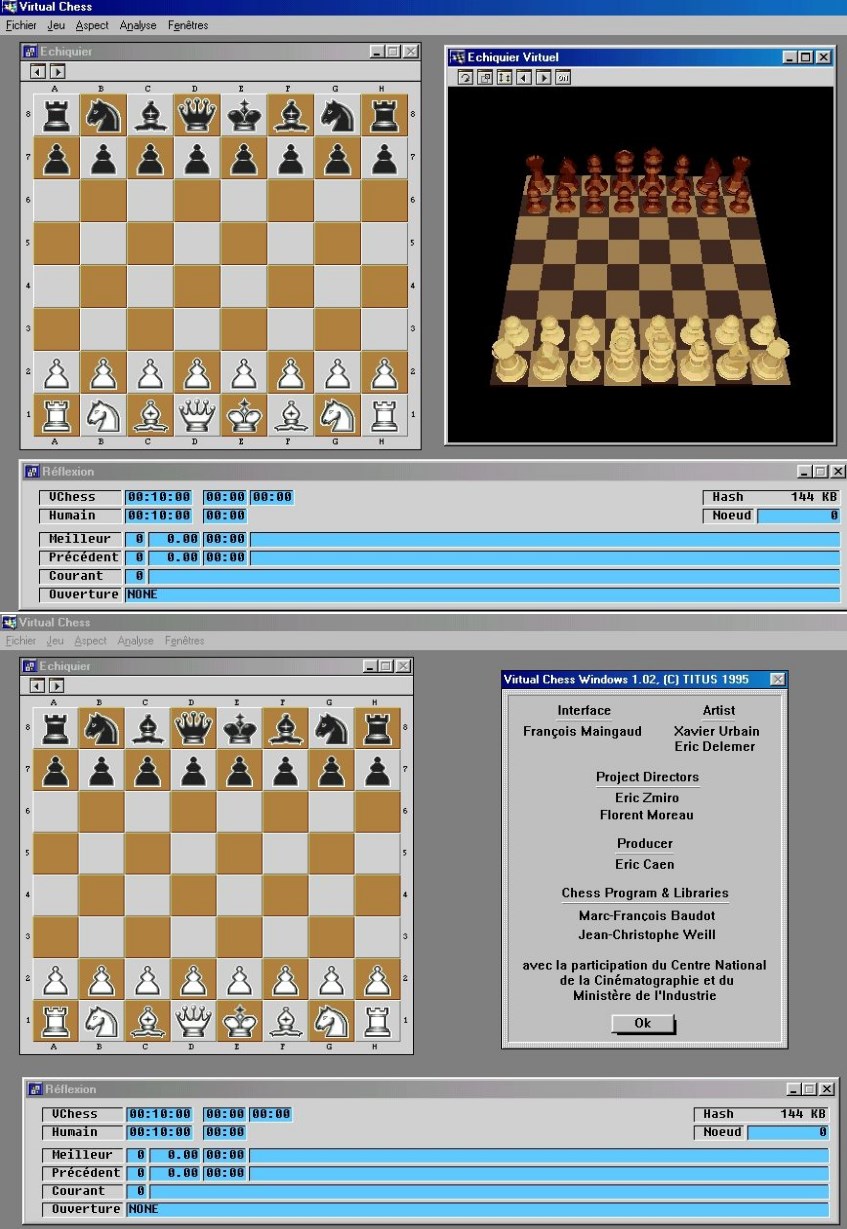The height and width of the screenshot is (1229, 847).
Task: Open the Aspect menu in the upper menu bar
Action: (92, 25)
